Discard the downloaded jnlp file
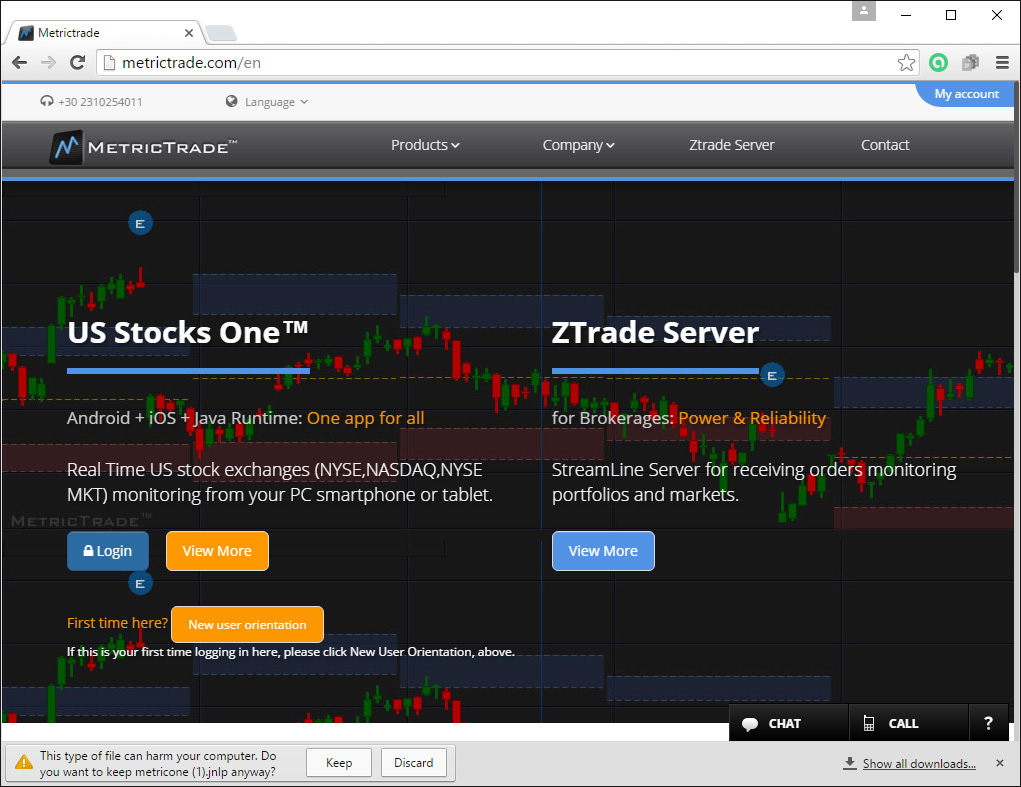The image size is (1021, 787). 413,763
